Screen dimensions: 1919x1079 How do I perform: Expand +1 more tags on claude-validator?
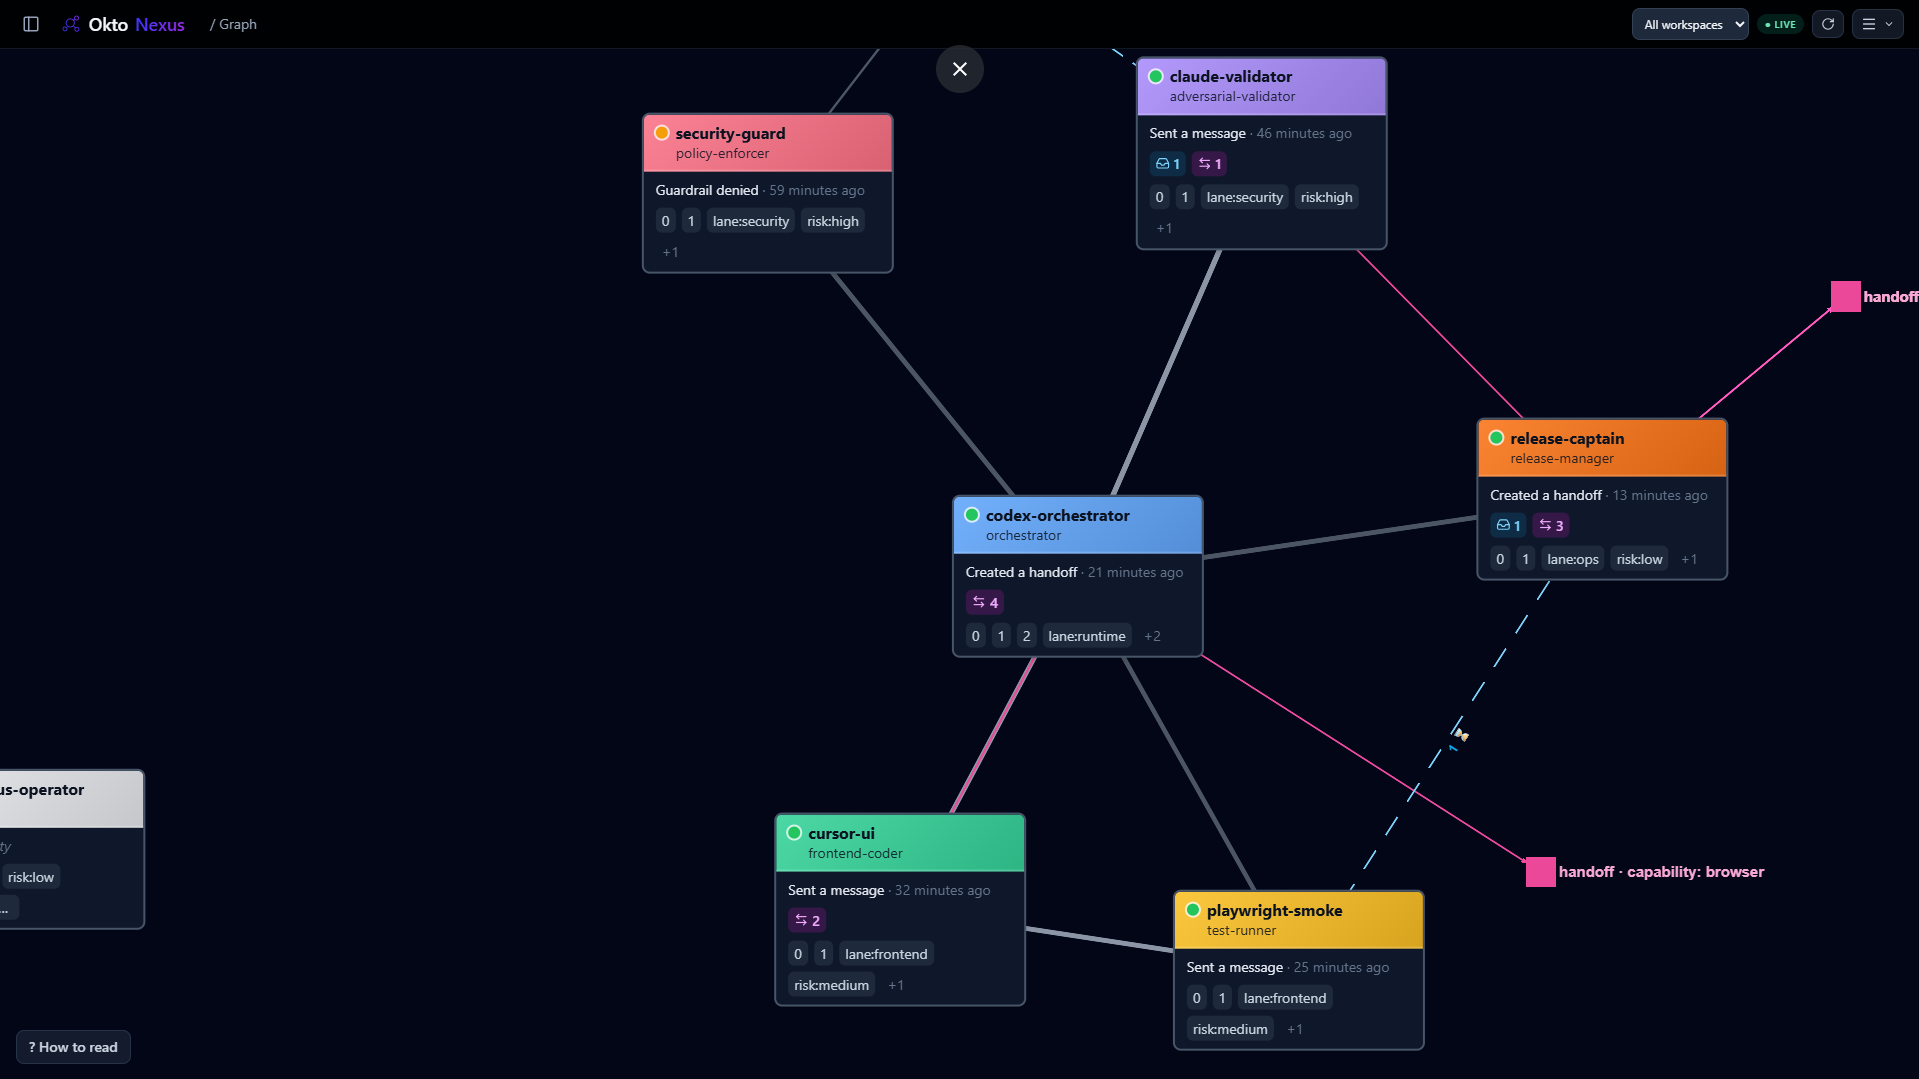tap(1165, 229)
